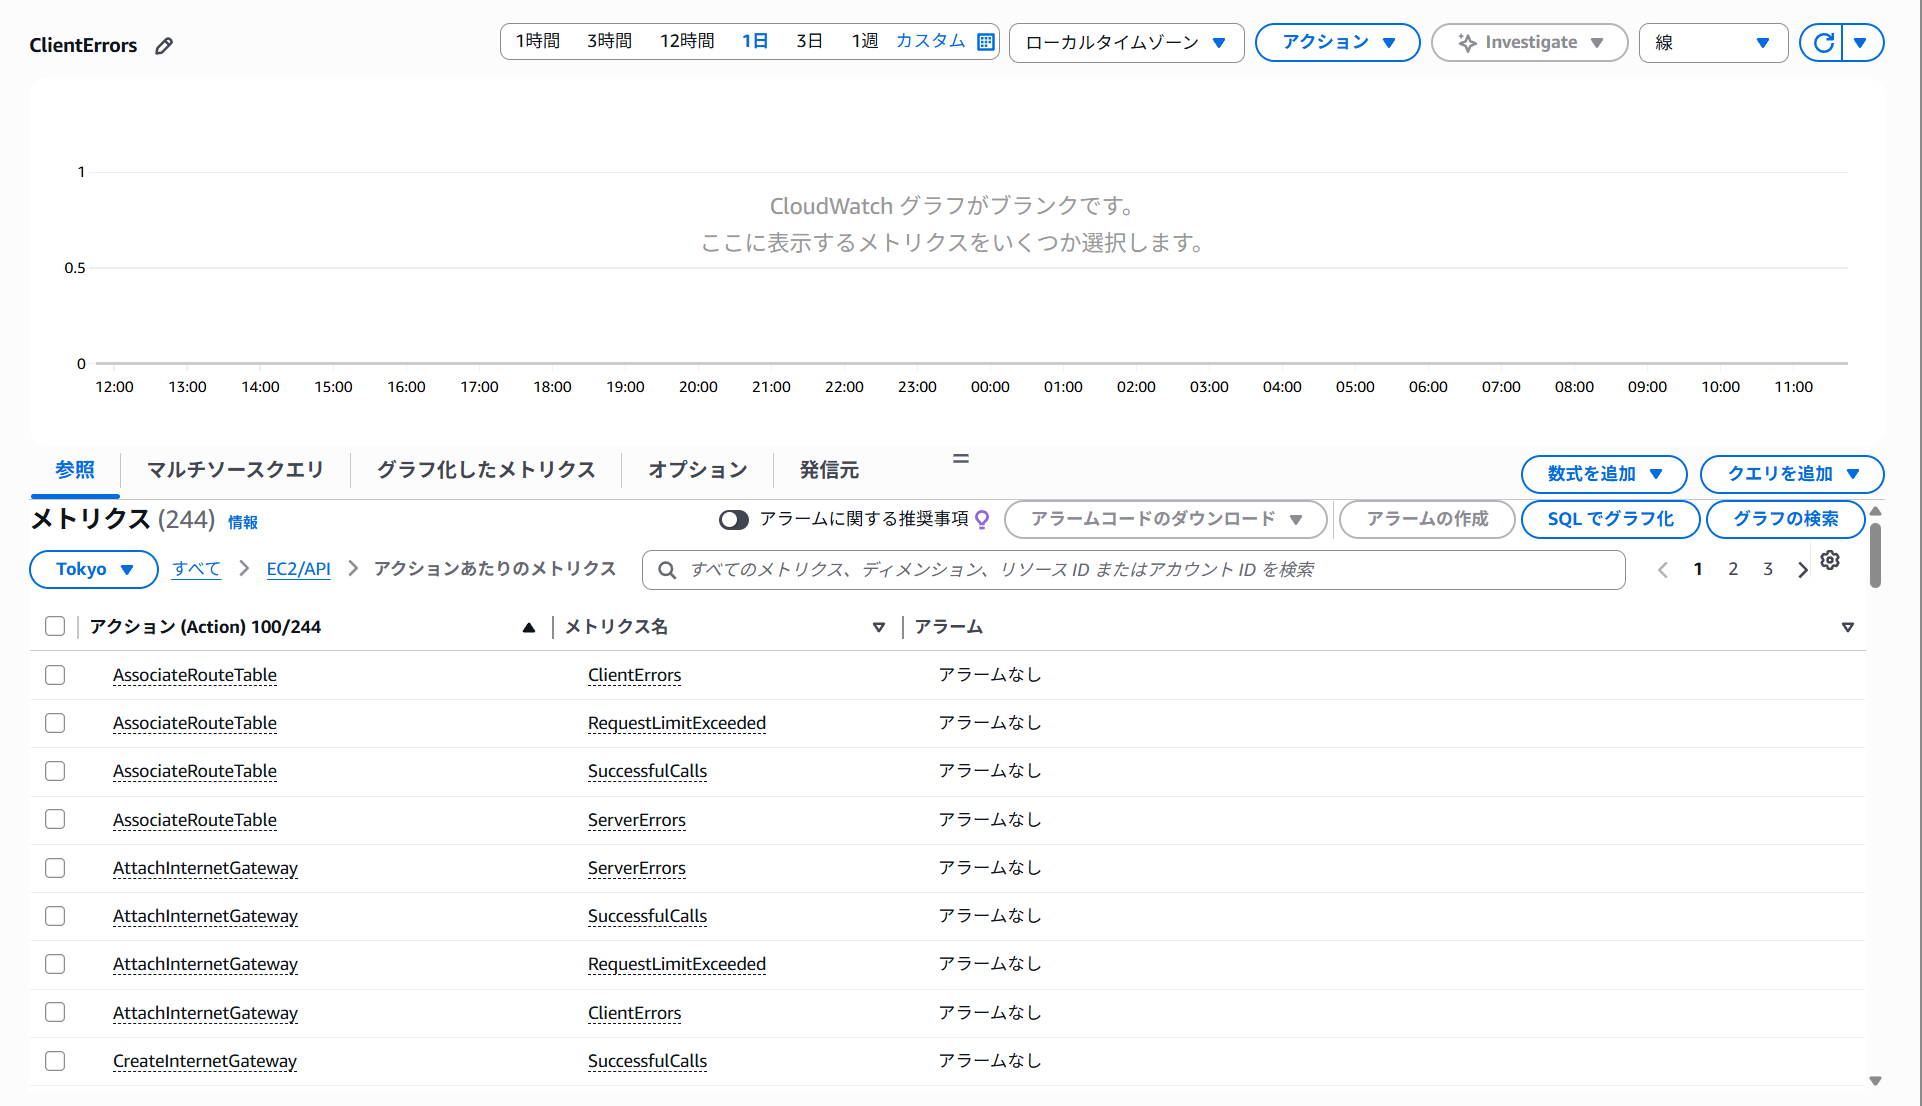Select the 3 day time range
The height and width of the screenshot is (1106, 1922).
point(809,41)
